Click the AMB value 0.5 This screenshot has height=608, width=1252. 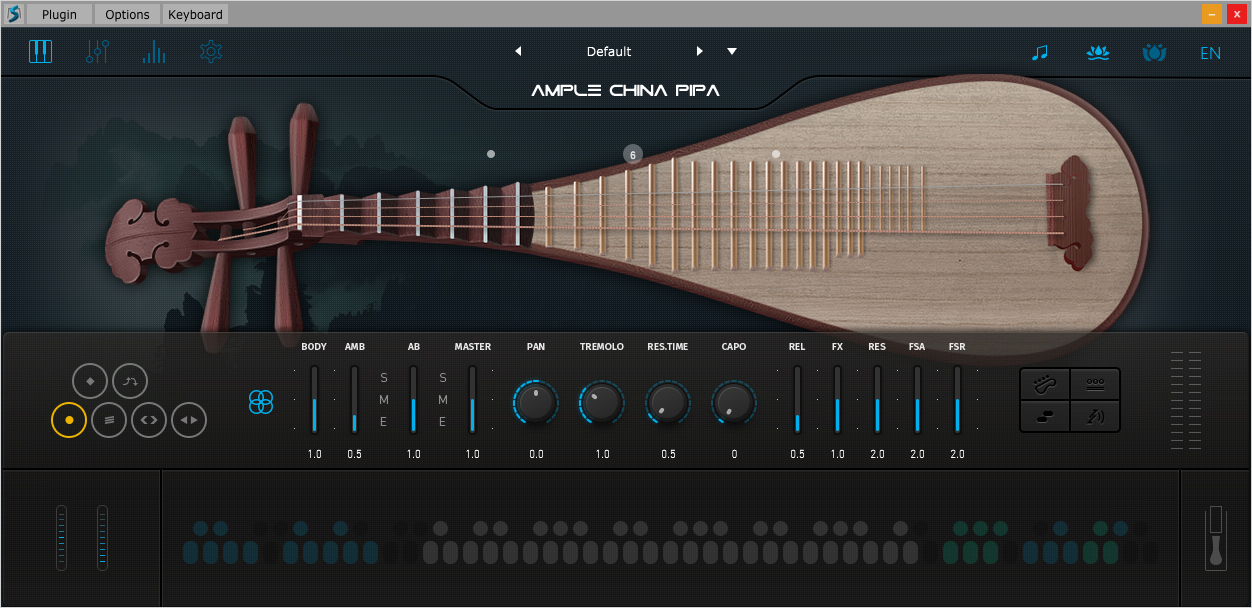pyautogui.click(x=354, y=454)
